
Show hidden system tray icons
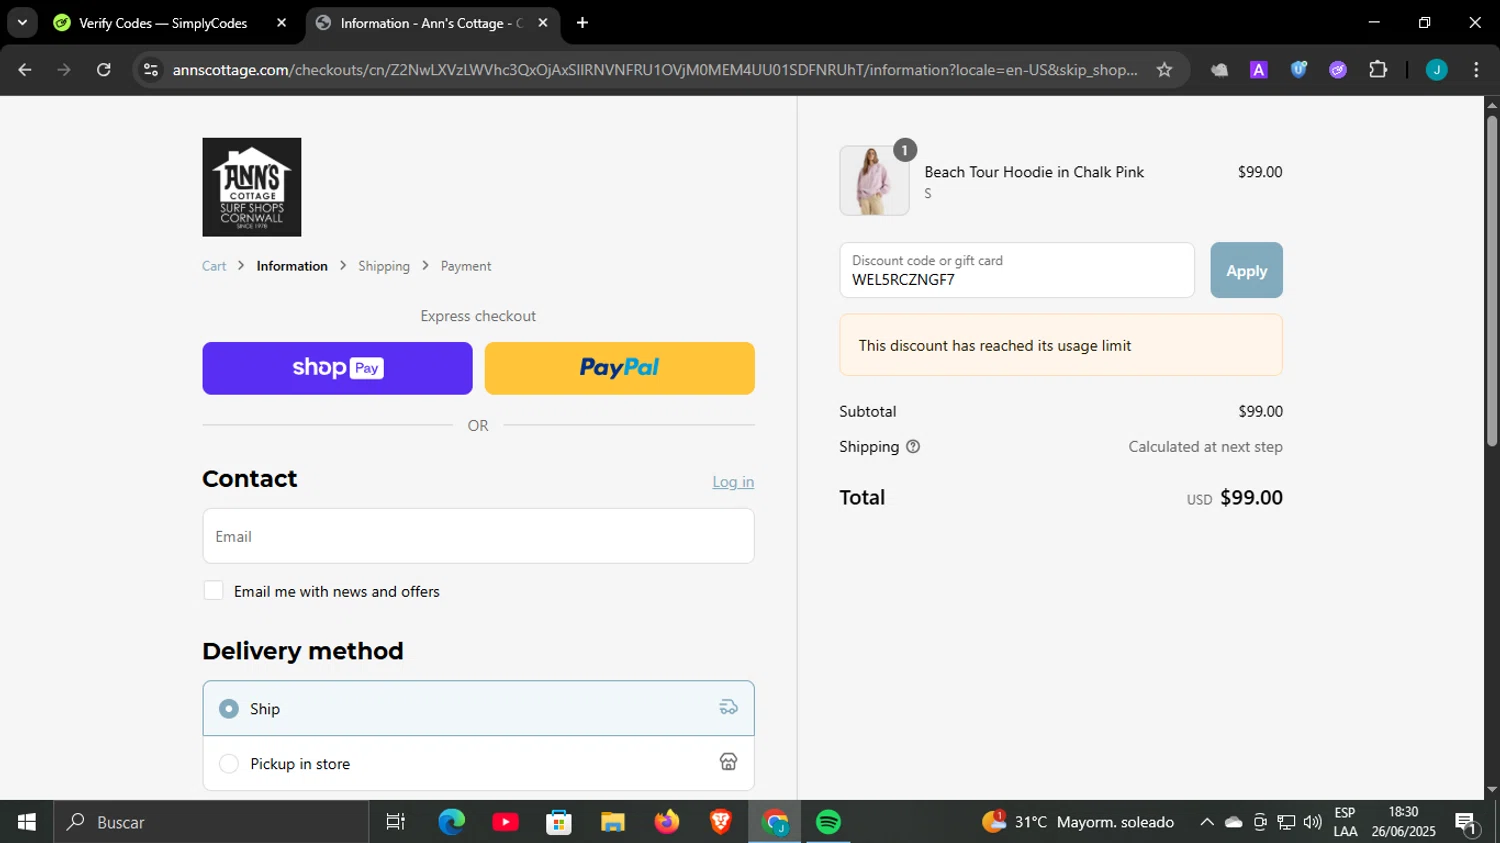coord(1207,822)
